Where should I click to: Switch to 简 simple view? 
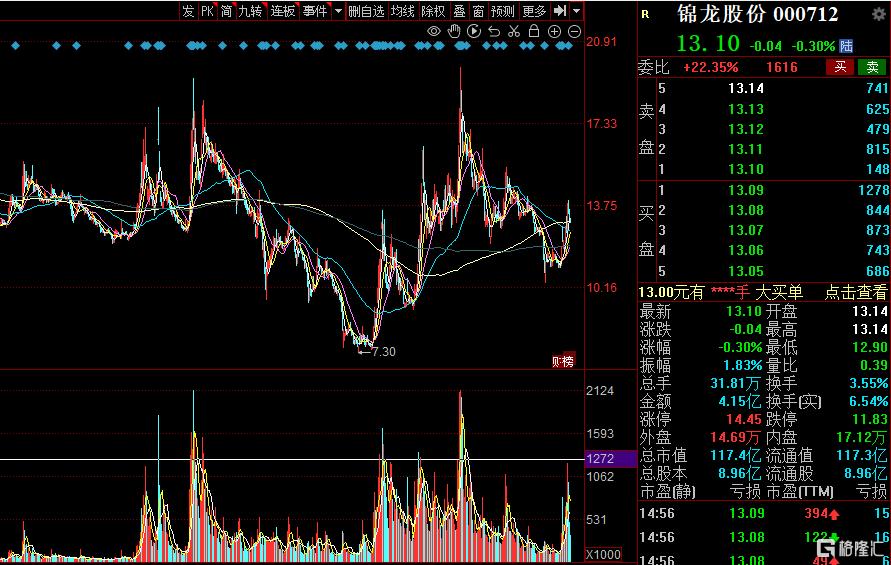(226, 11)
